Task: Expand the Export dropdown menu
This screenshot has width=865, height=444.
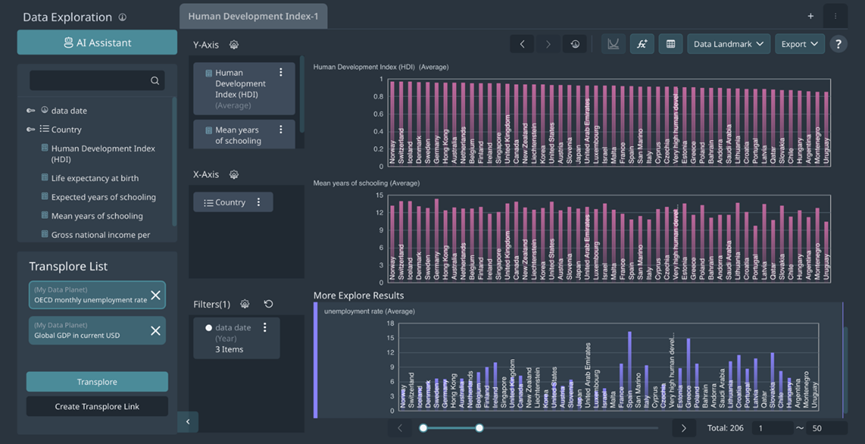Action: pos(799,44)
